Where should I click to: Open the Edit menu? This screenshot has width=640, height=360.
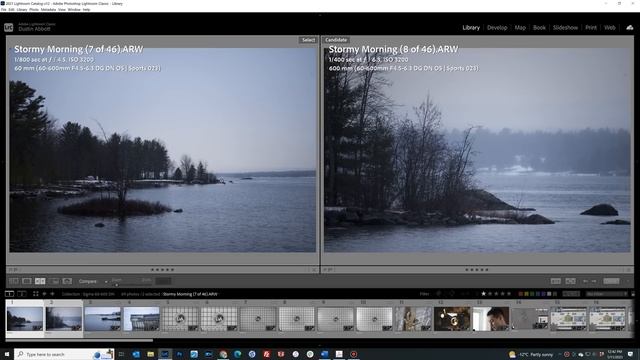(x=11, y=9)
